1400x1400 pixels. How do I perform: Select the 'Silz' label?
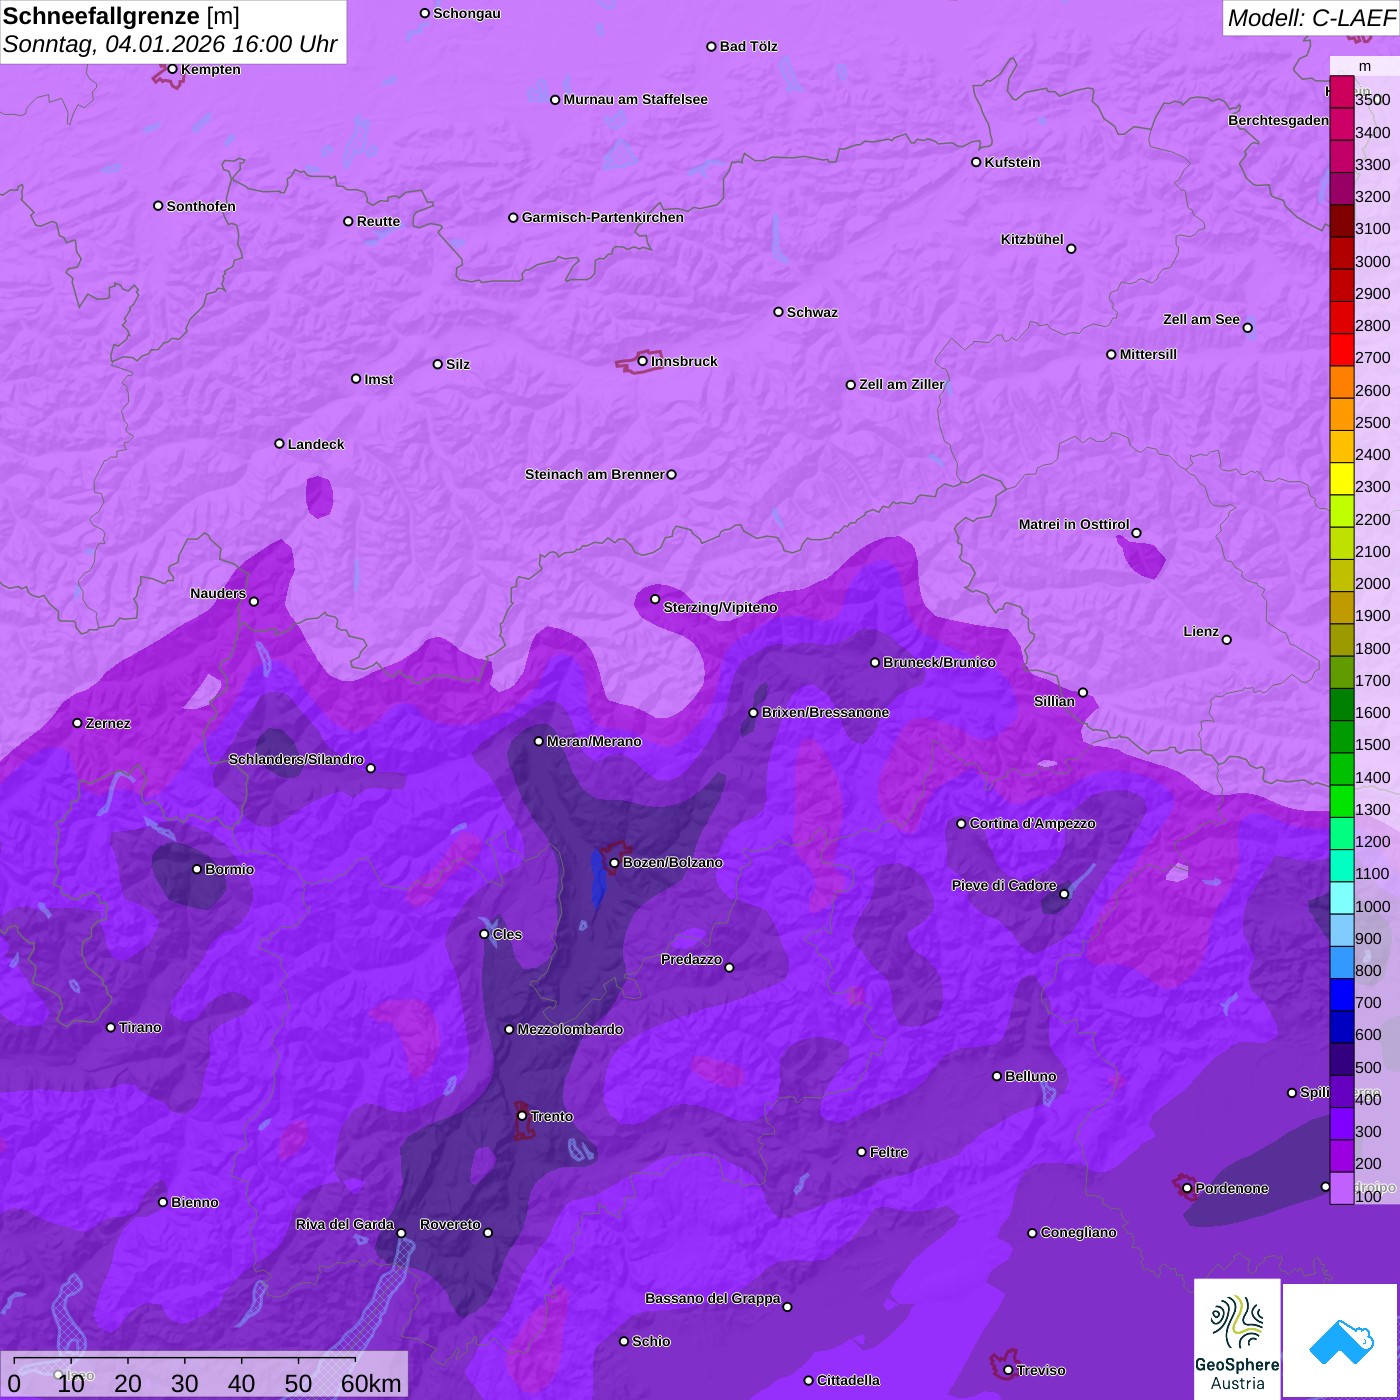pyautogui.click(x=458, y=365)
